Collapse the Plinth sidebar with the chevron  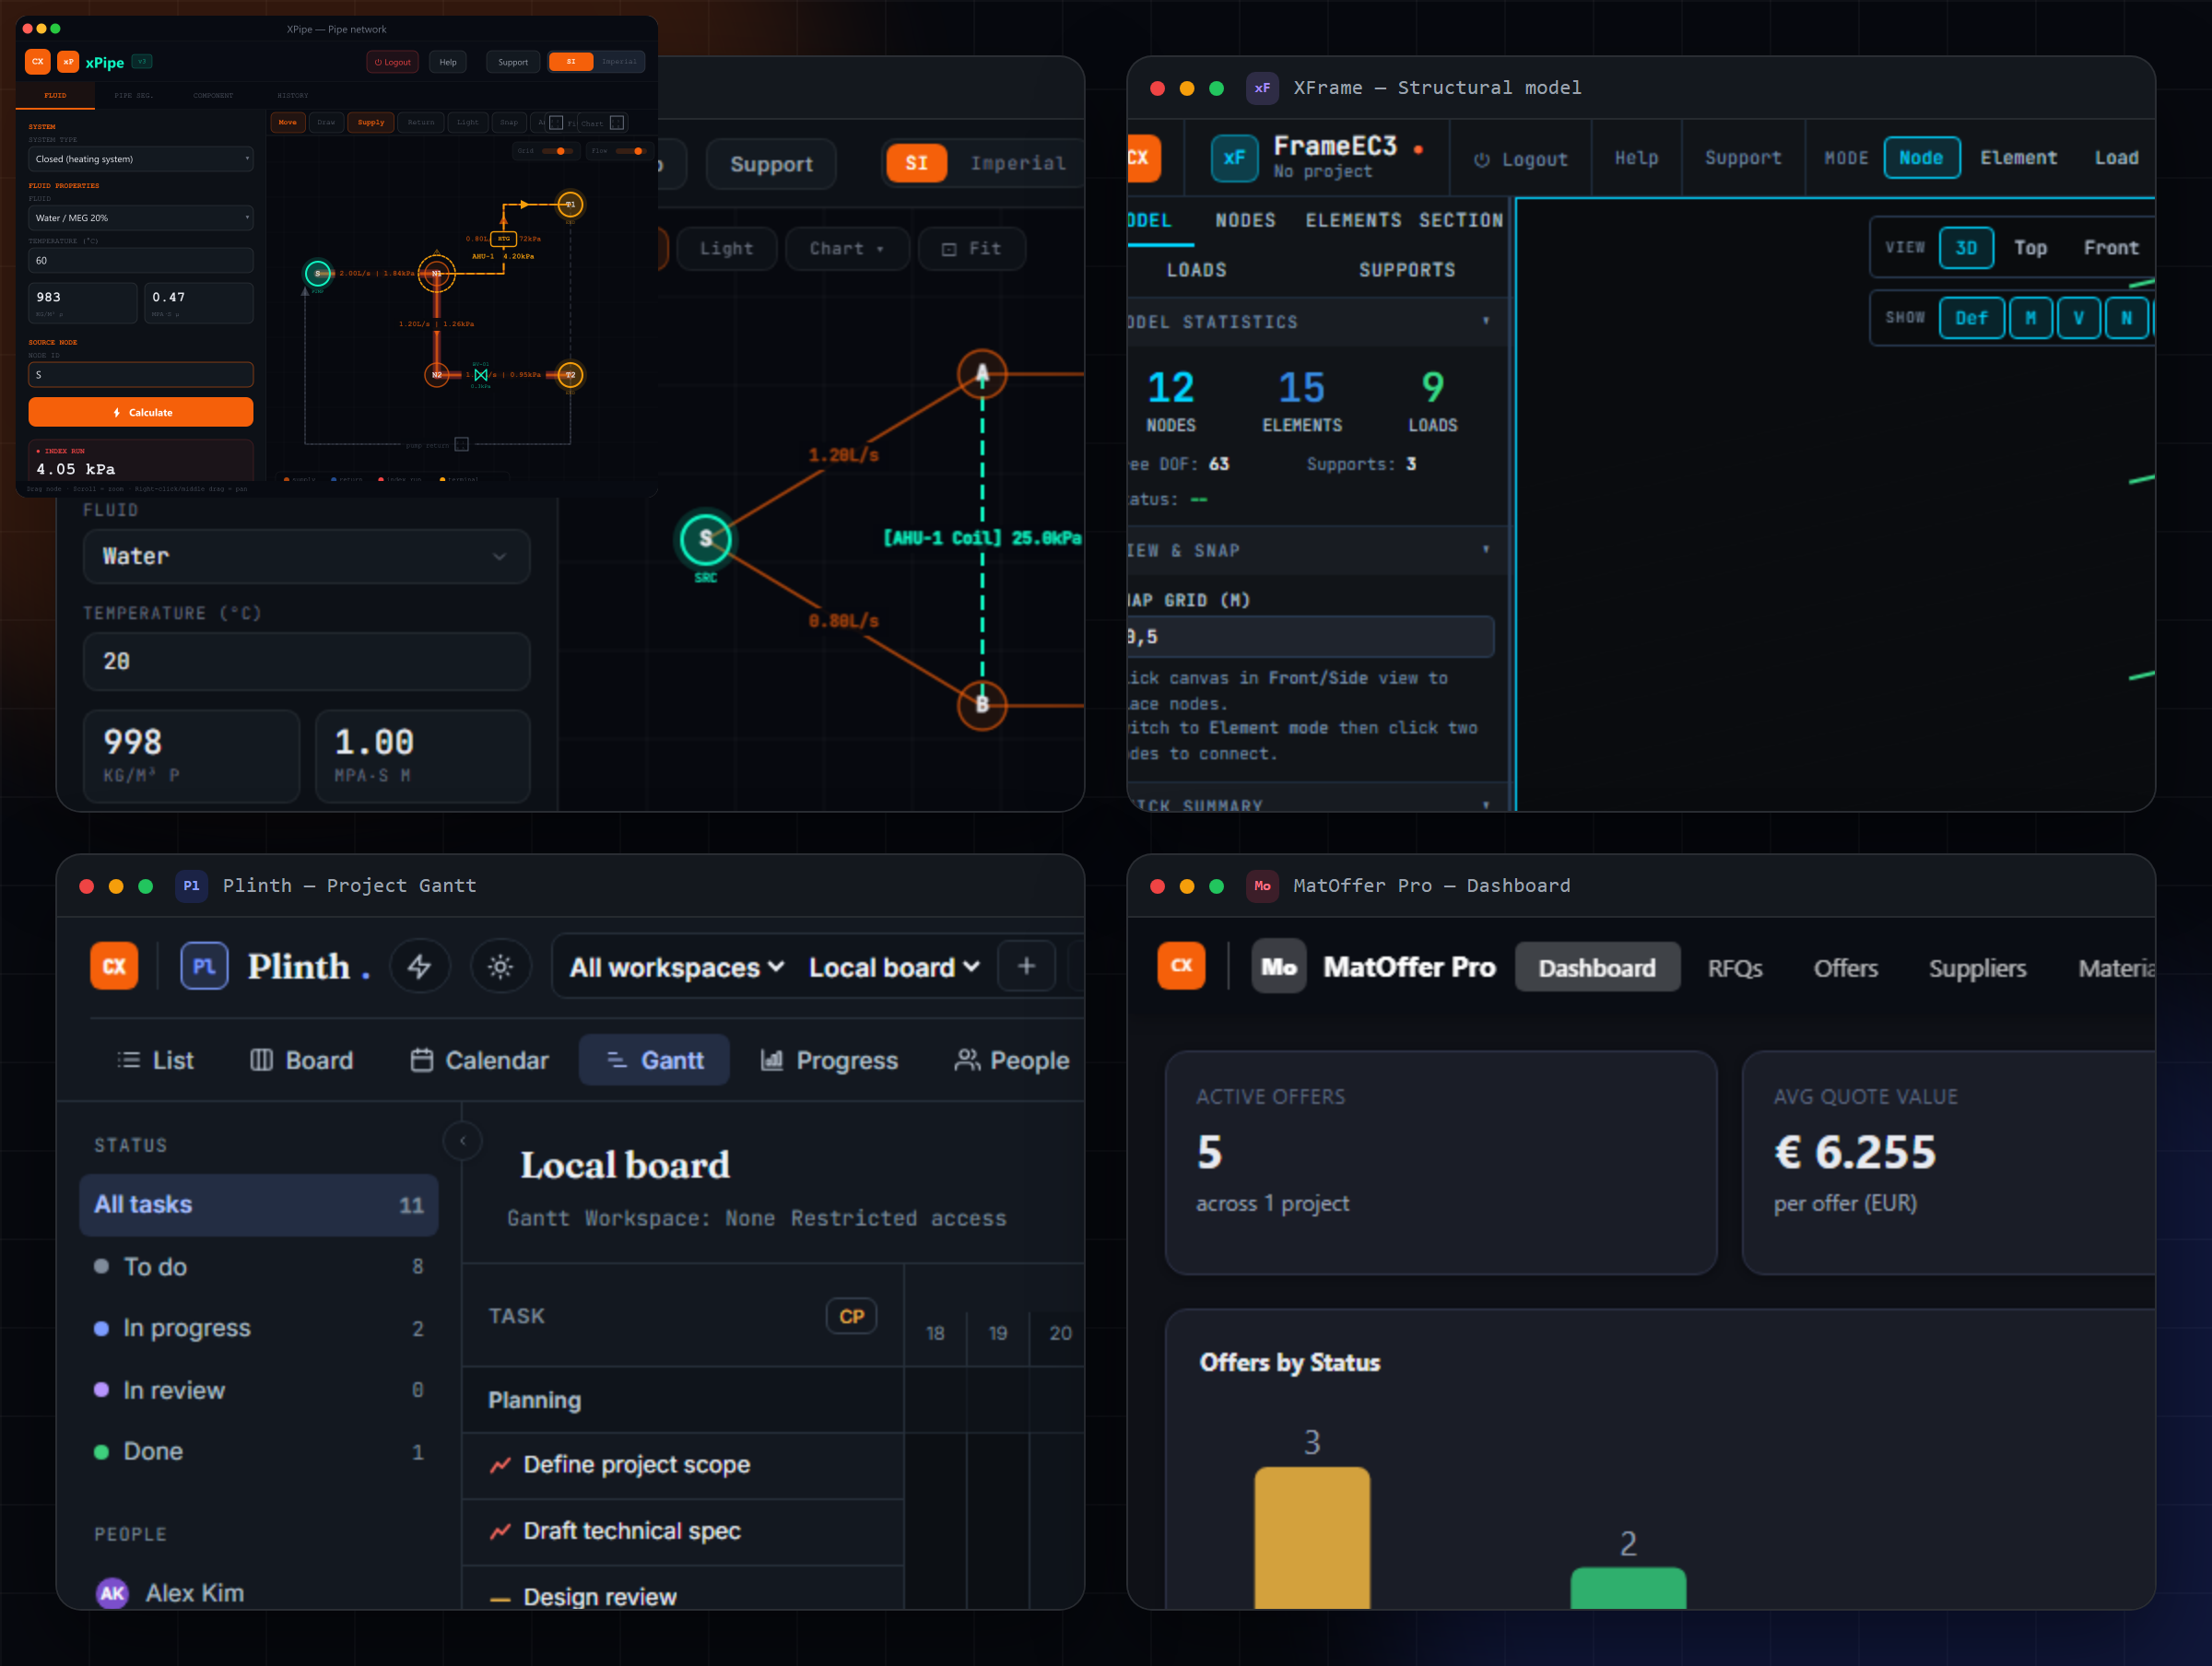point(463,1141)
